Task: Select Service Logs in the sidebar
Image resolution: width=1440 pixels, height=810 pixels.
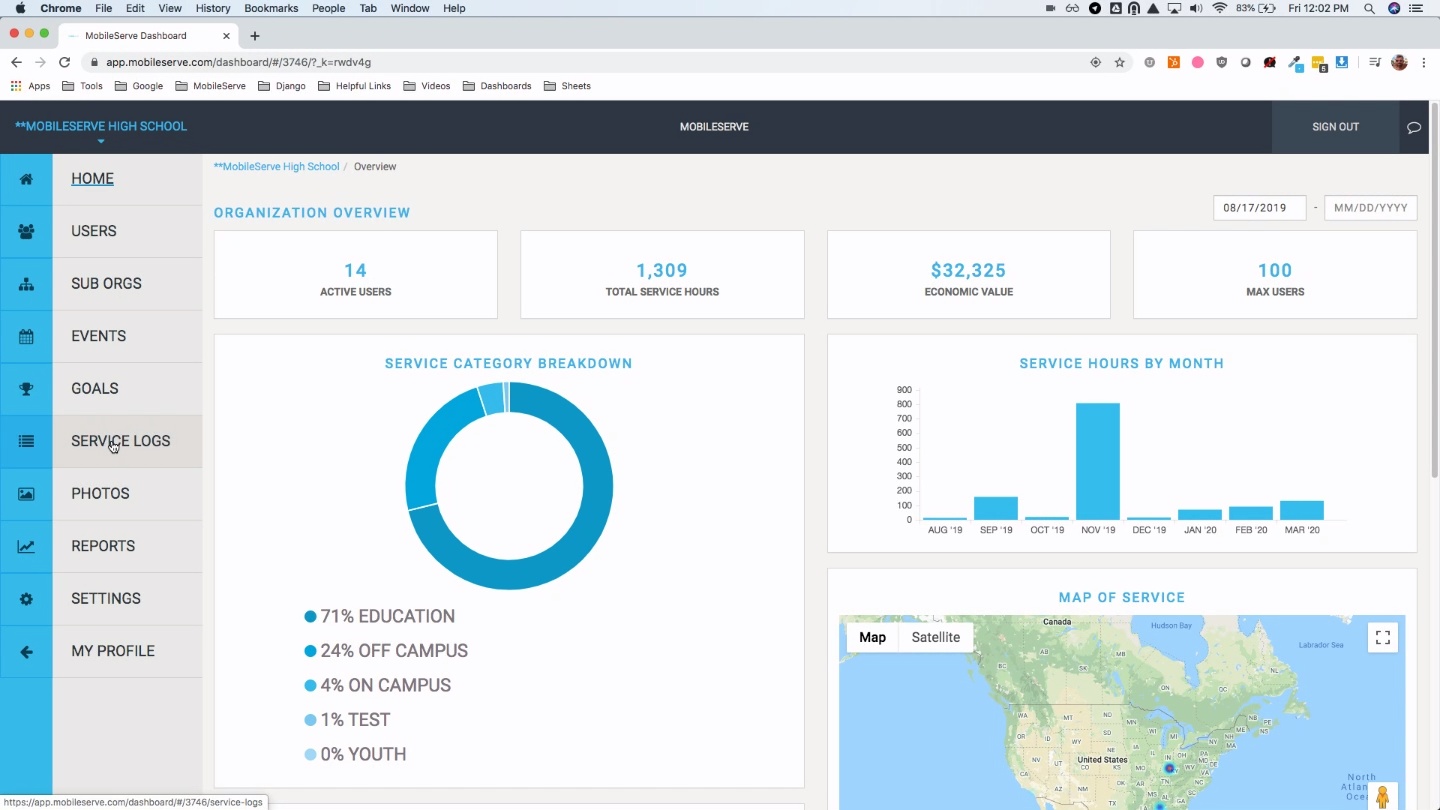Action: (120, 441)
